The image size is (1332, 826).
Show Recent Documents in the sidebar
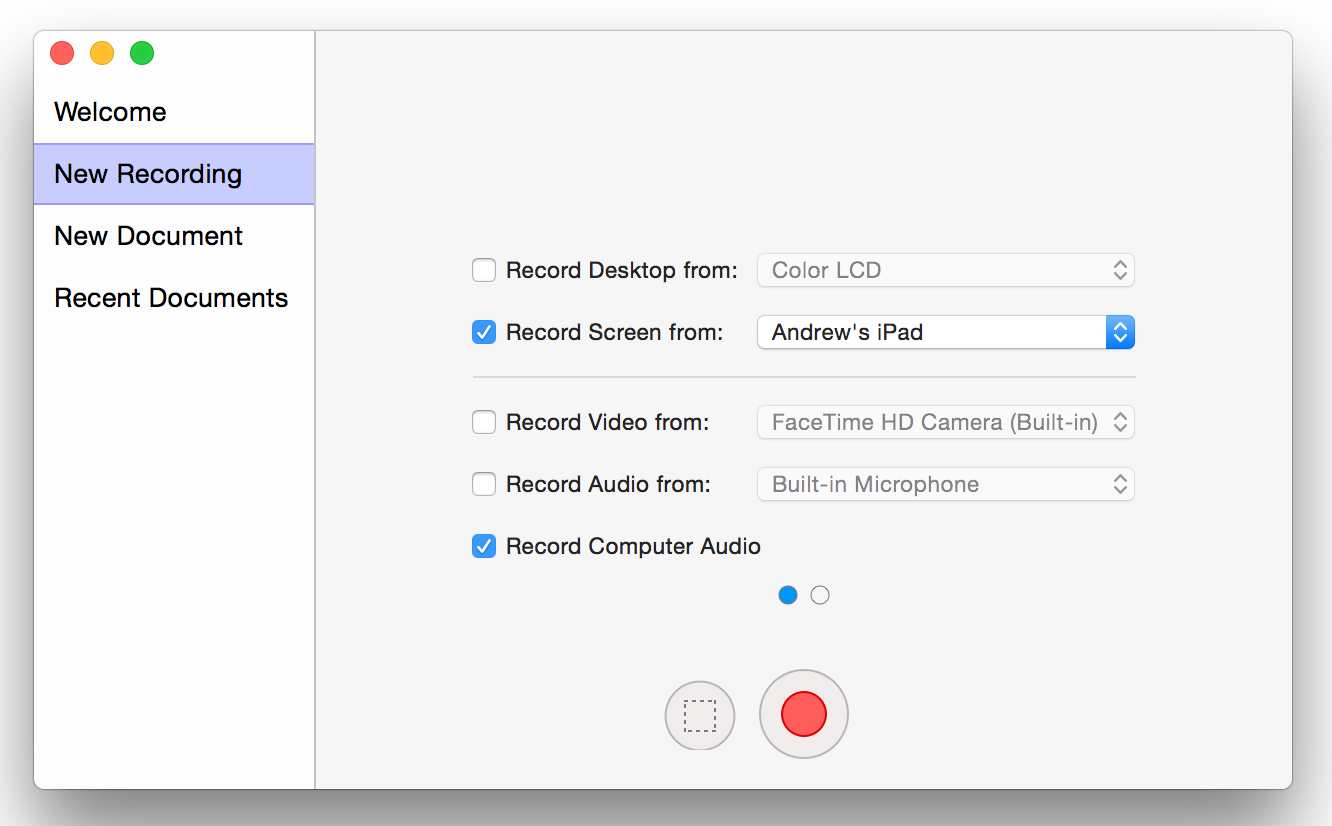pos(171,298)
